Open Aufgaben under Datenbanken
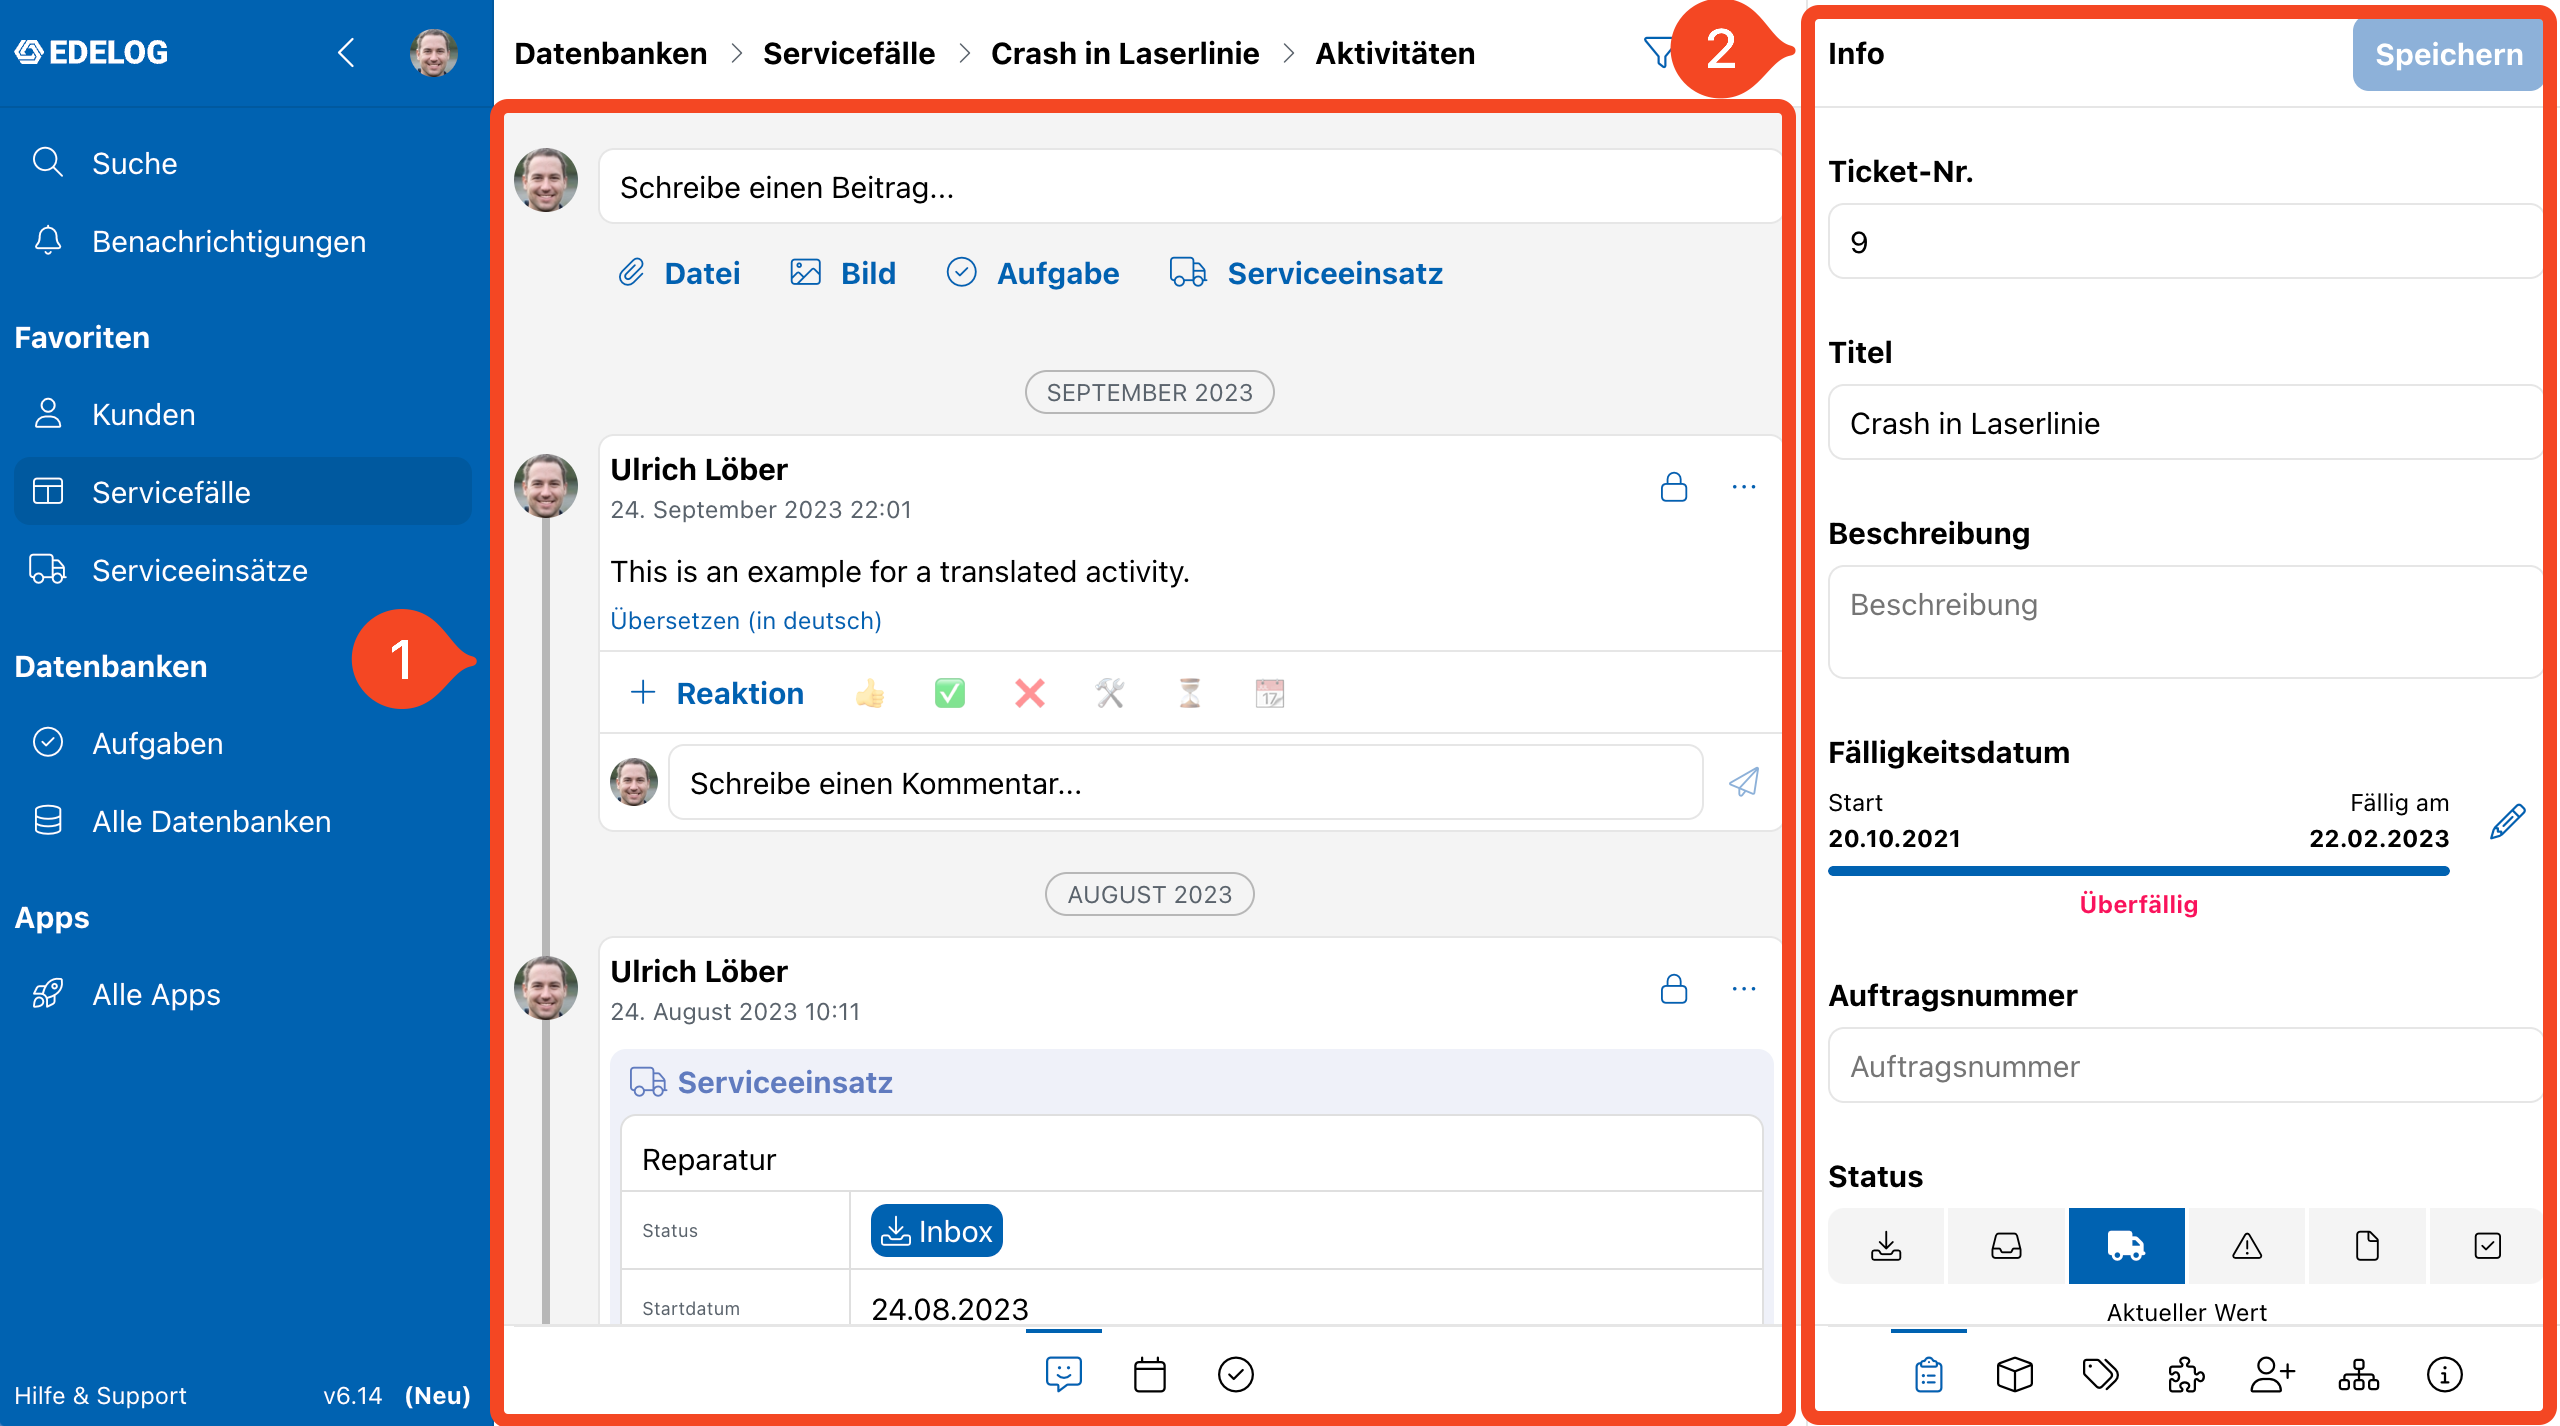 pos(243,743)
